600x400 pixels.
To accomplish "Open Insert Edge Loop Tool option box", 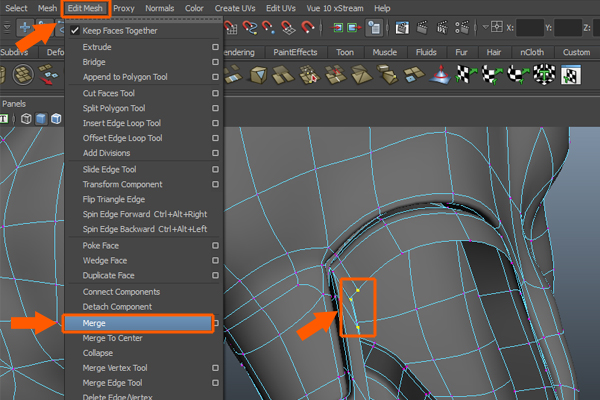I will coord(215,123).
